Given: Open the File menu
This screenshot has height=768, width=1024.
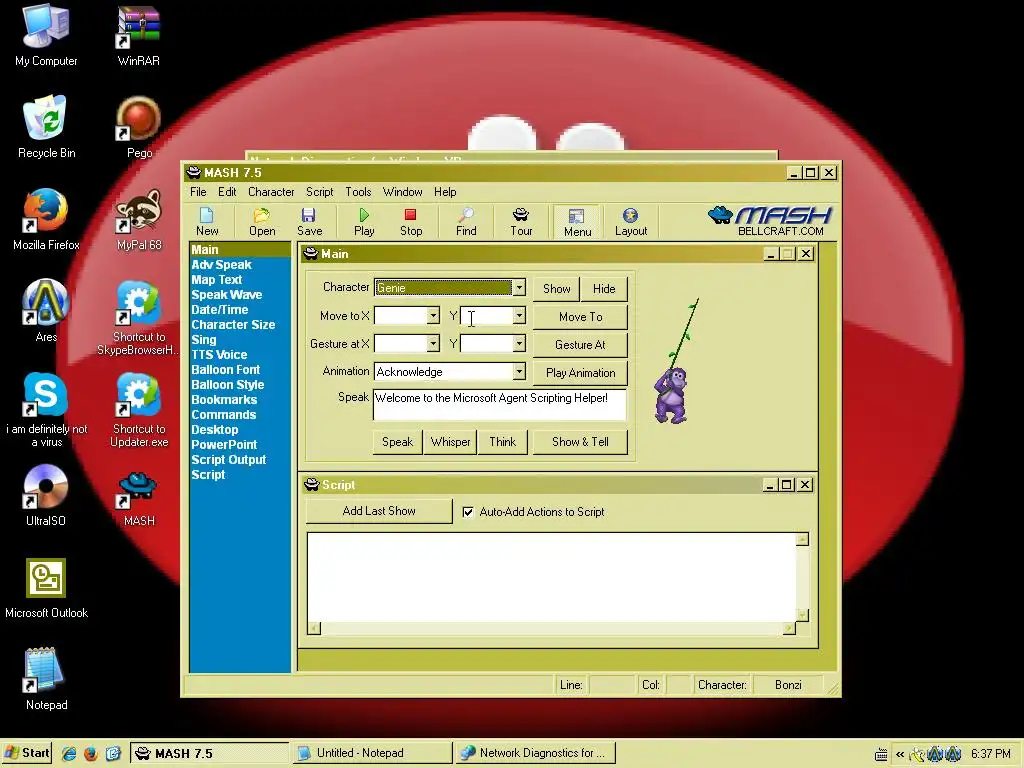Looking at the screenshot, I should coord(198,192).
